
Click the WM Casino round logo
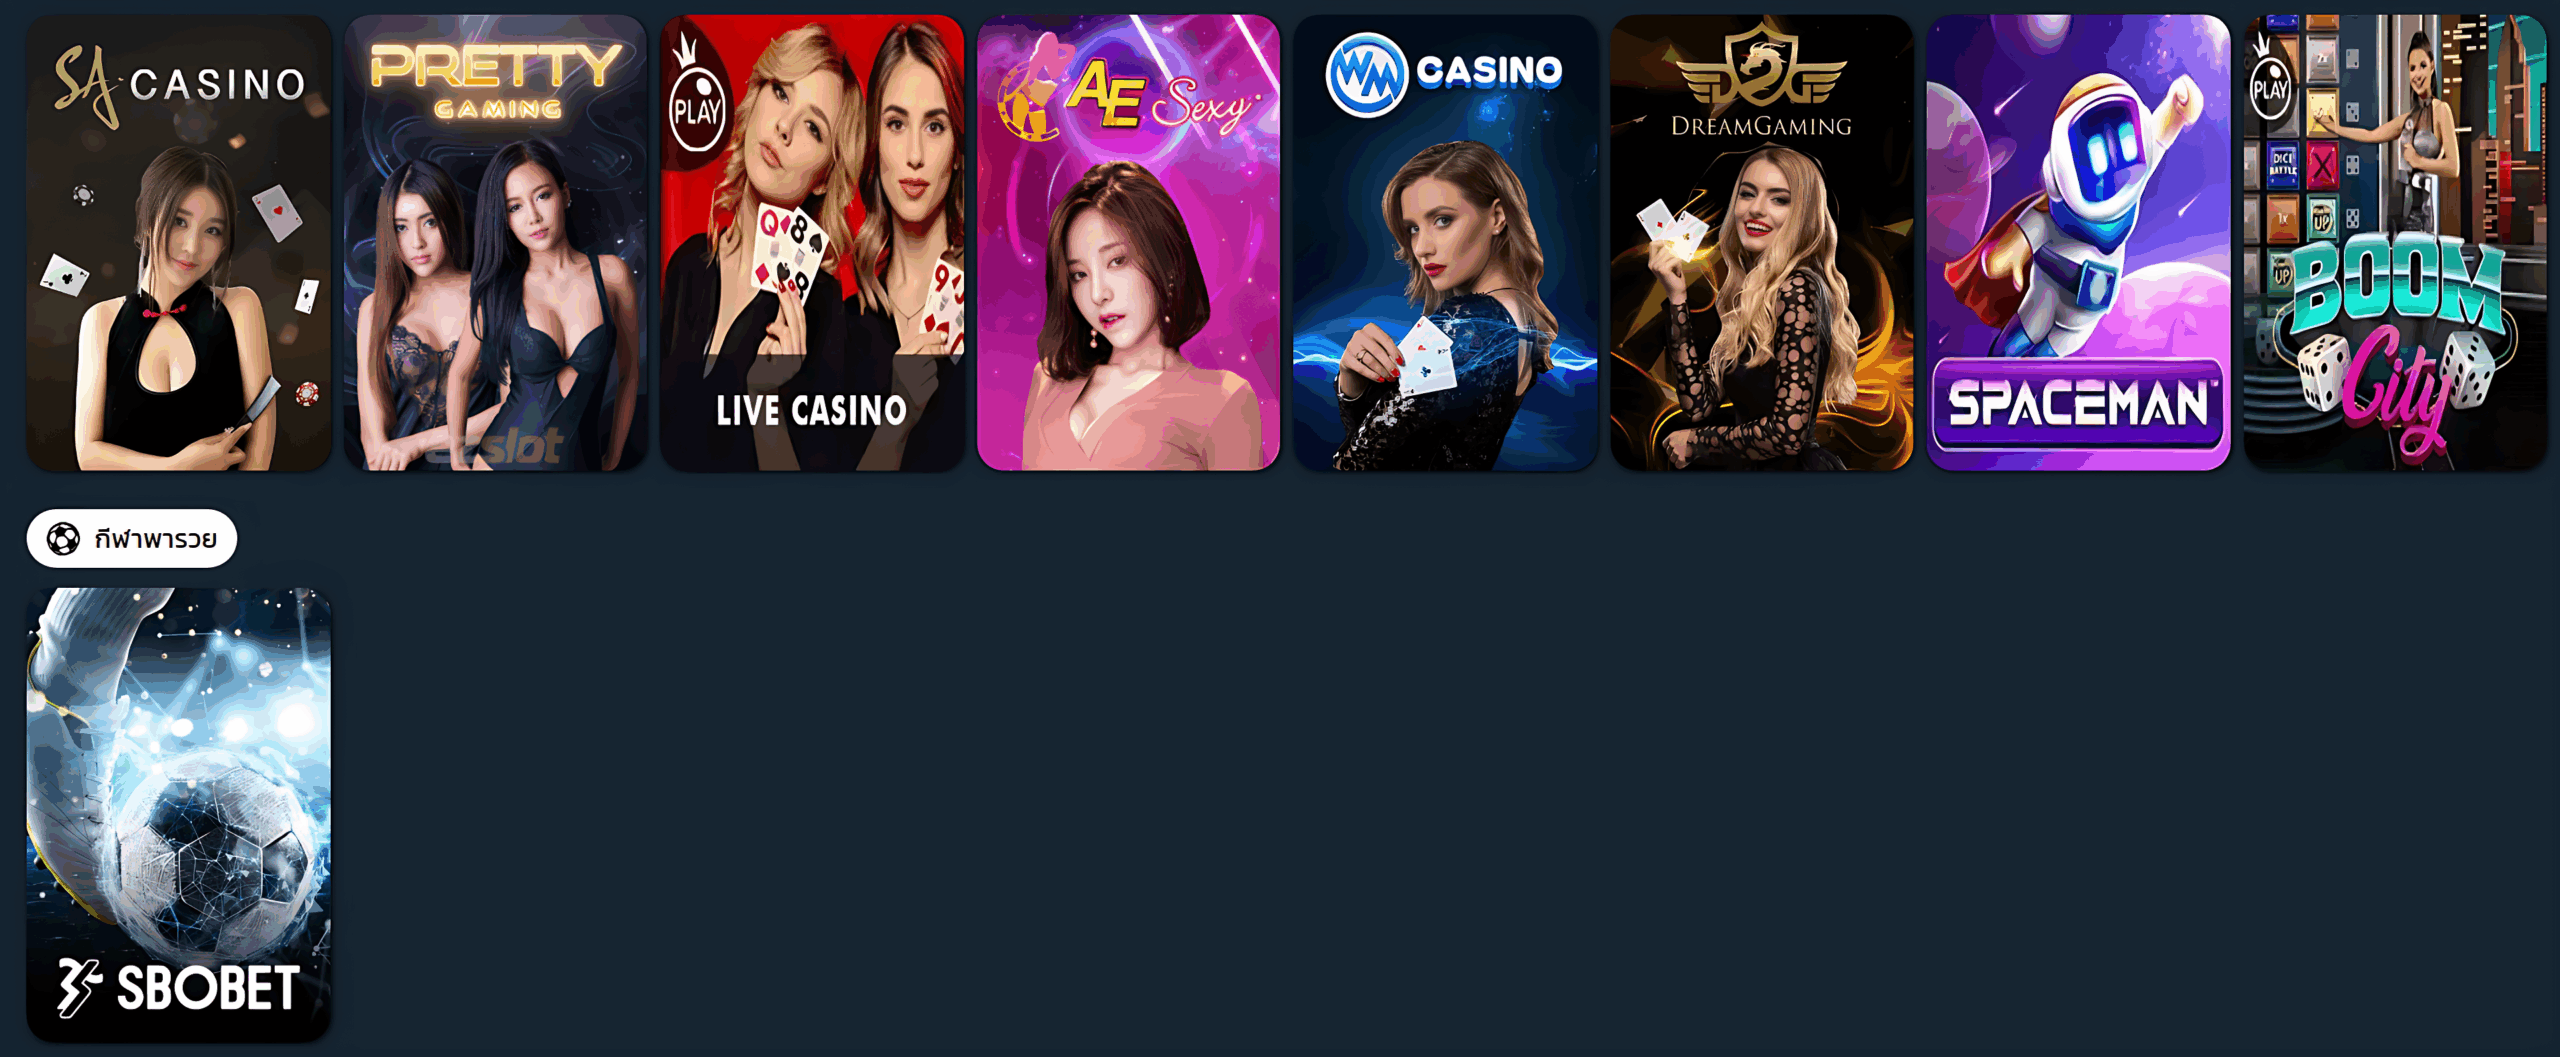pyautogui.click(x=1366, y=74)
